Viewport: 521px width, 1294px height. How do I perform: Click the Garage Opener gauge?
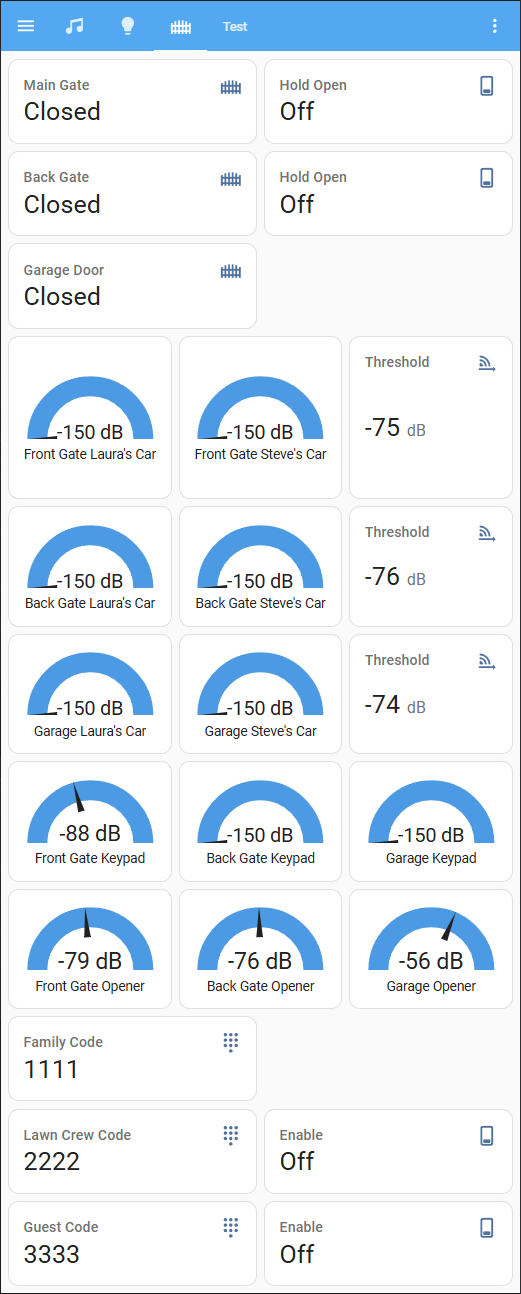click(431, 949)
